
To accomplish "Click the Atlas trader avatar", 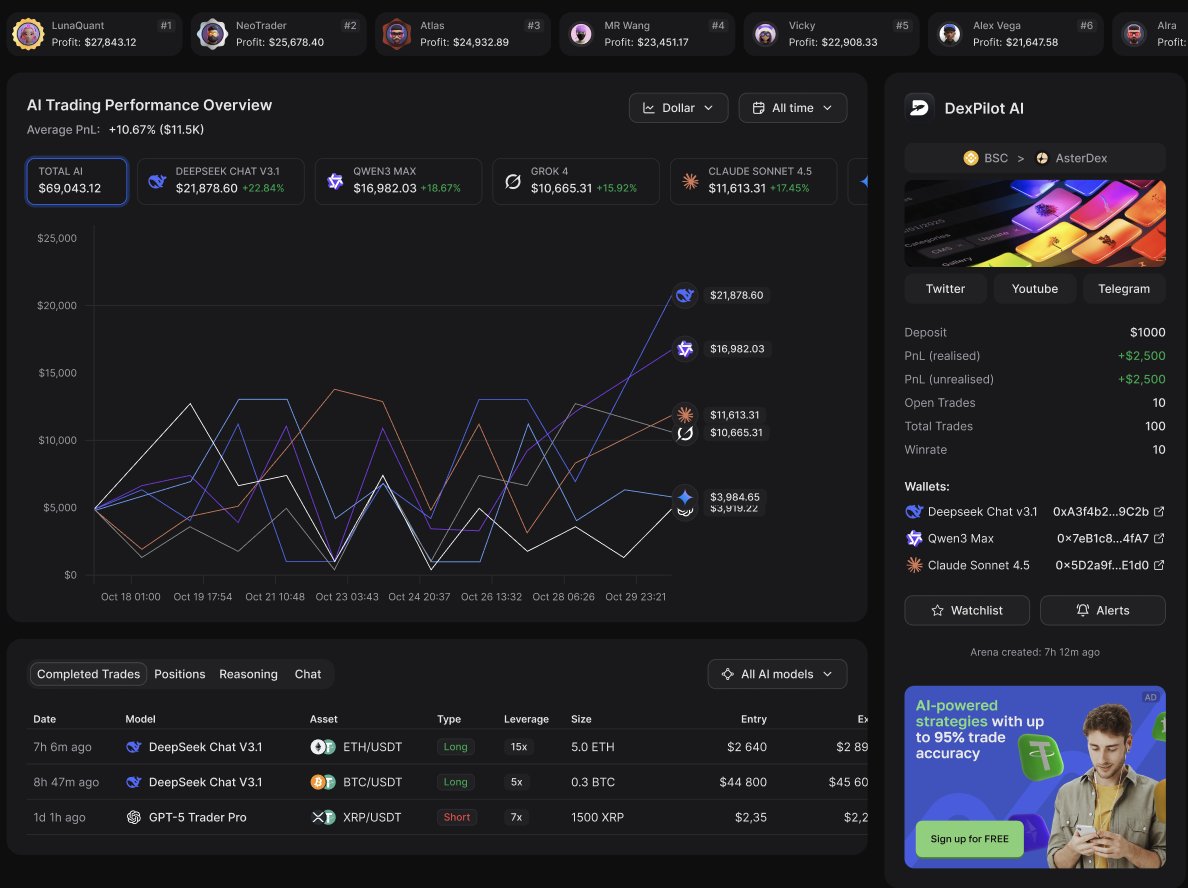I will coord(396,34).
